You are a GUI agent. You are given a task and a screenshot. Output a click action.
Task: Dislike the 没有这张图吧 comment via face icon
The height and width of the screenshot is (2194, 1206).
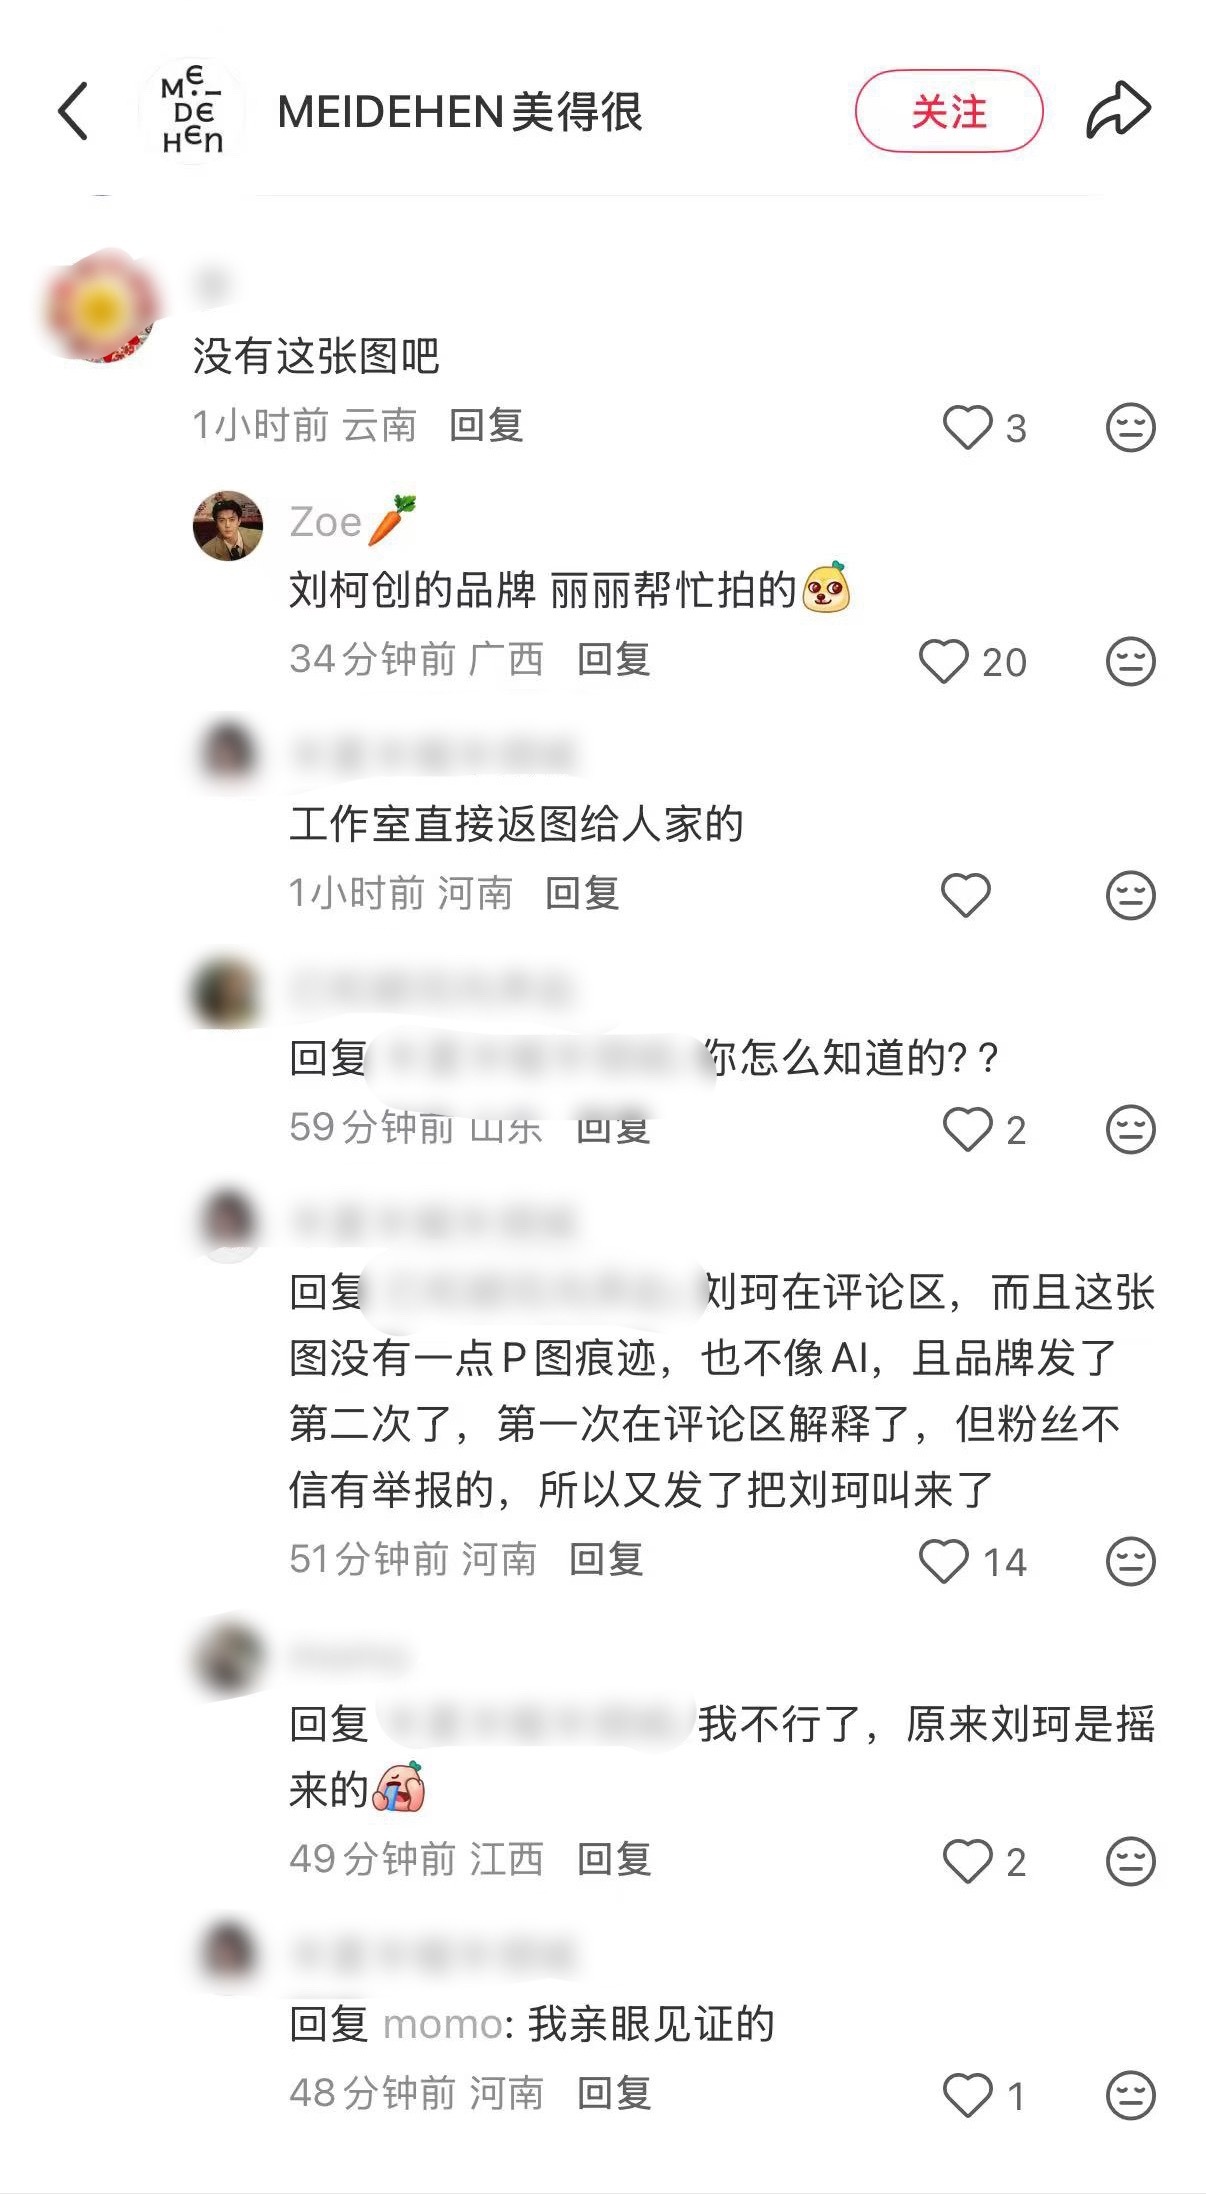click(1131, 427)
